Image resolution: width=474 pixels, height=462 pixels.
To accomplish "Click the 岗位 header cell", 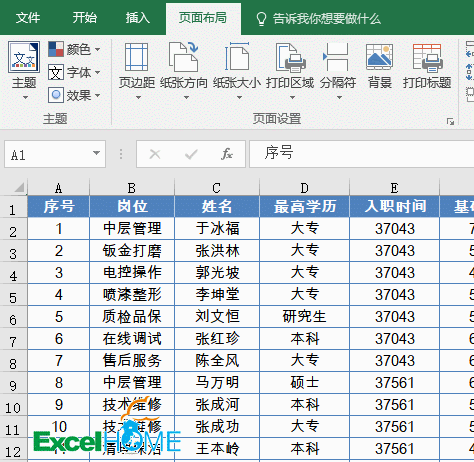I will (x=132, y=206).
